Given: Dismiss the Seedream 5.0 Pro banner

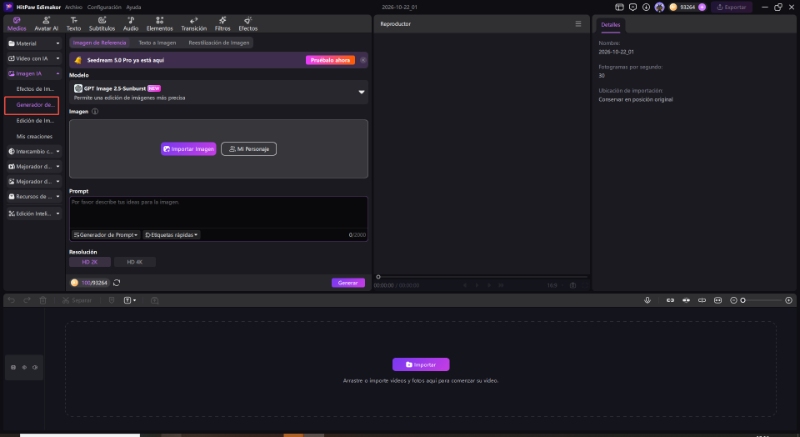Looking at the screenshot, I should (x=363, y=60).
